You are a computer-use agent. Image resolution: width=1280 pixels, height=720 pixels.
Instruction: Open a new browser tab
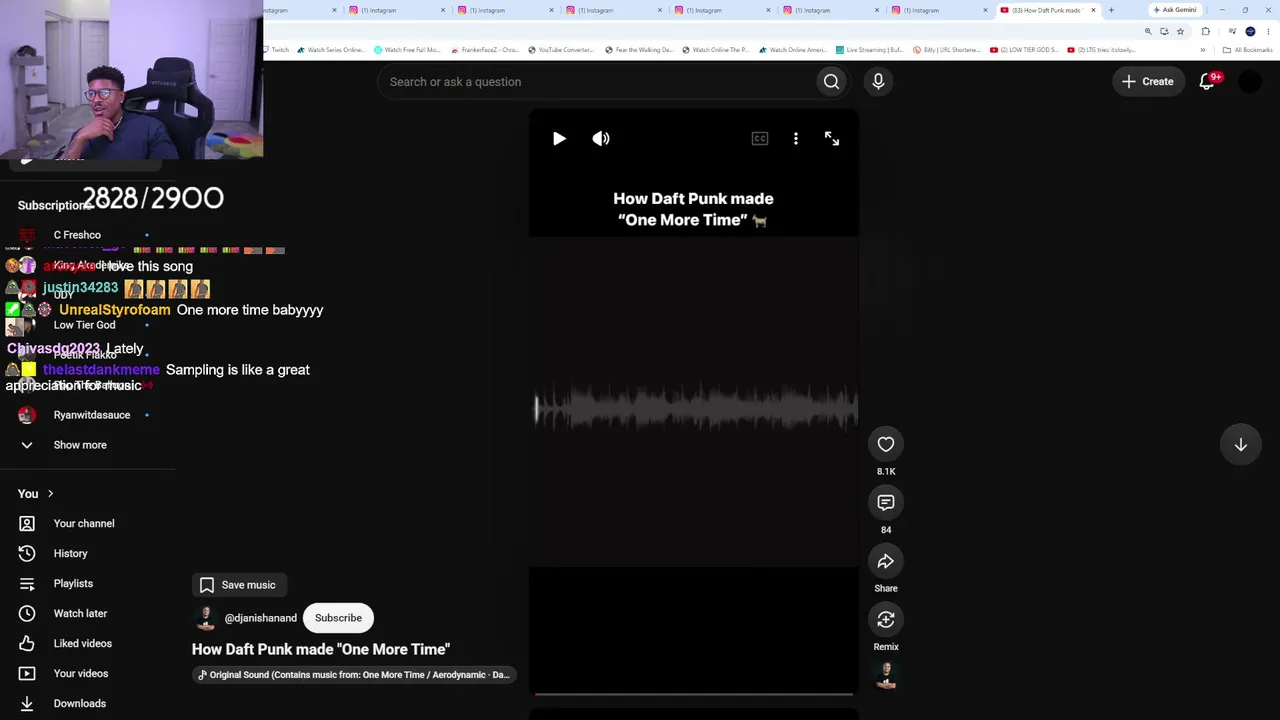tap(1111, 10)
